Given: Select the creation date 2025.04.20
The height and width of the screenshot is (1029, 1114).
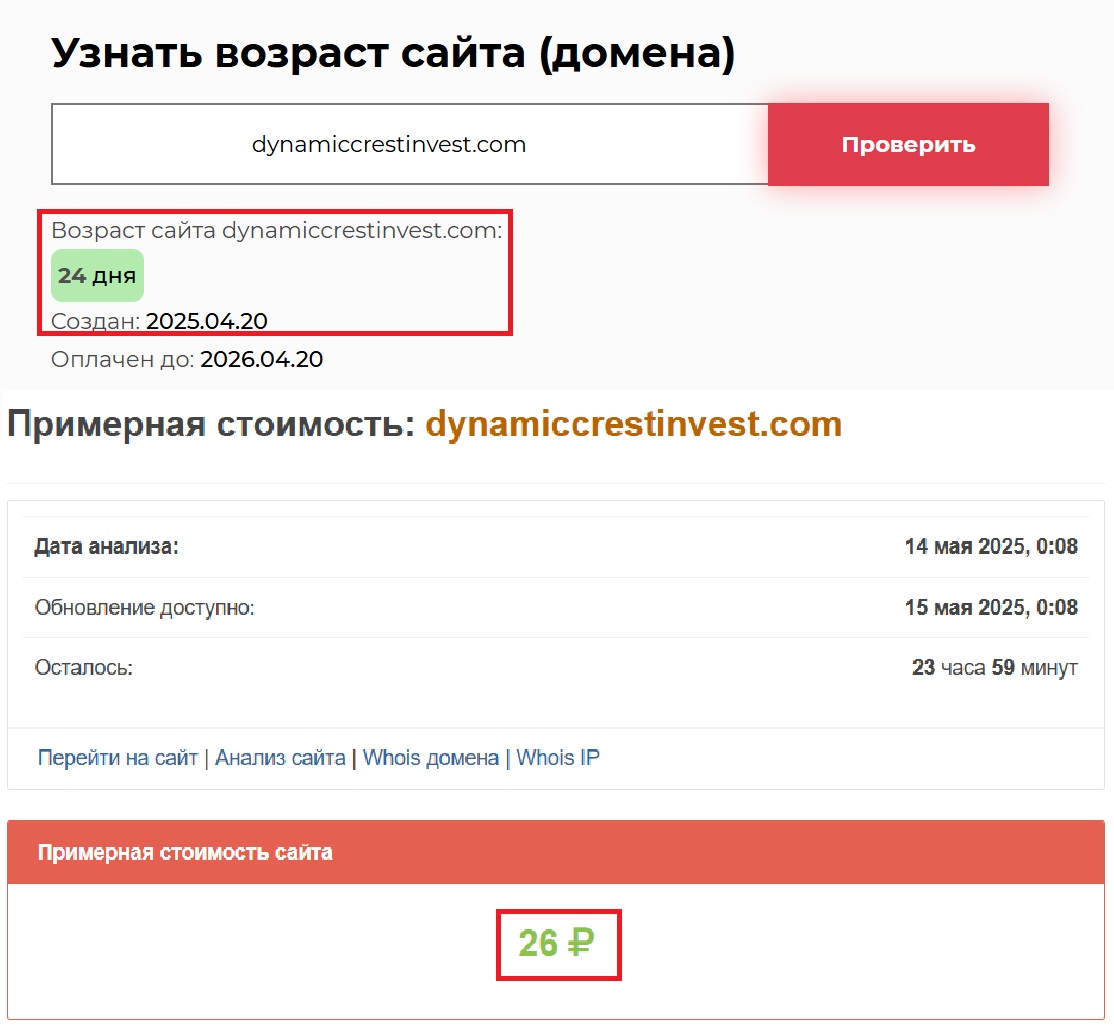Looking at the screenshot, I should pos(207,321).
